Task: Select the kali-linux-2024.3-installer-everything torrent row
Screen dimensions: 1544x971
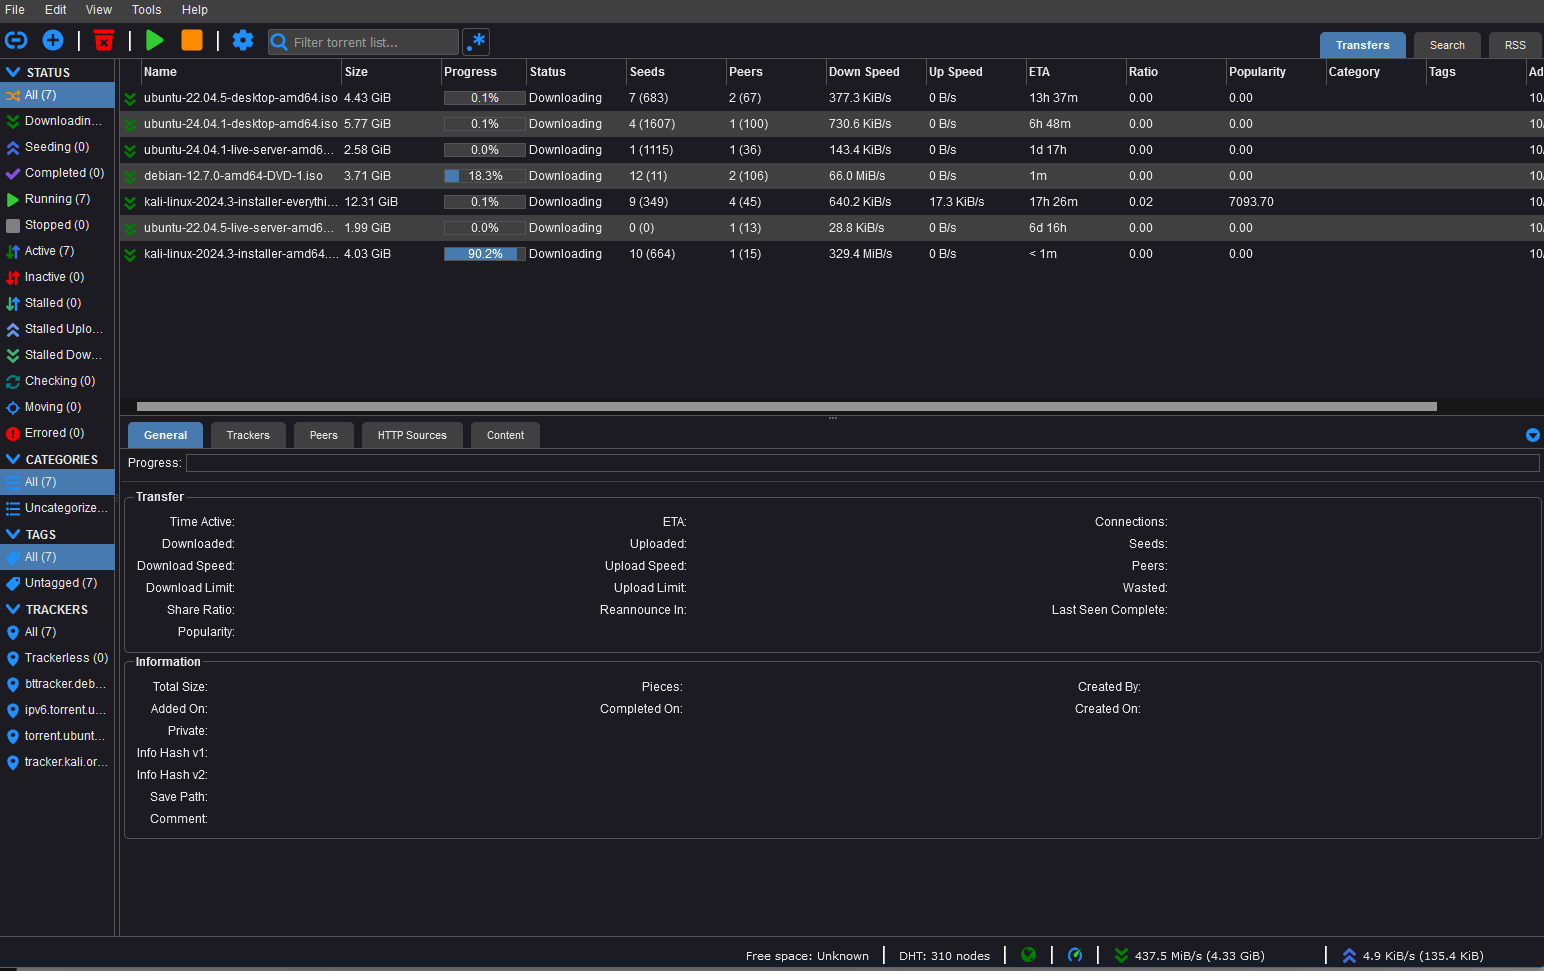Action: pos(832,202)
